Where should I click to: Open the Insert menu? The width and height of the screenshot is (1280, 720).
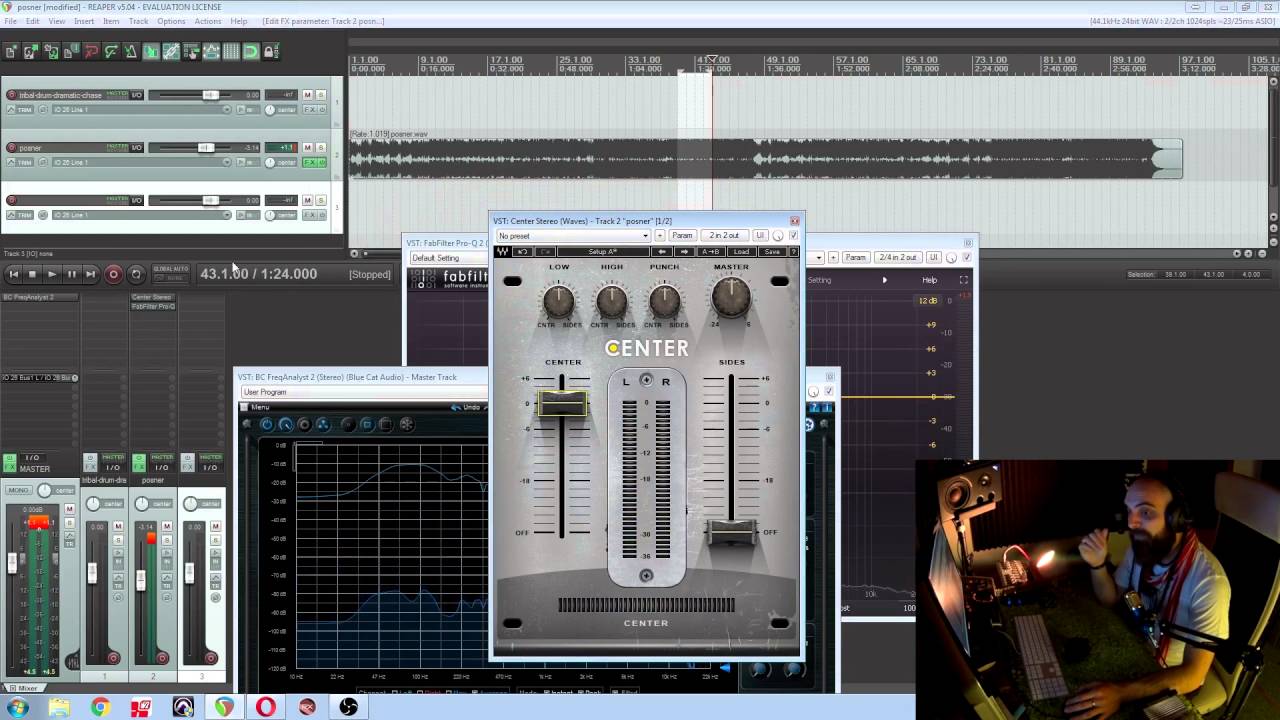(x=84, y=21)
